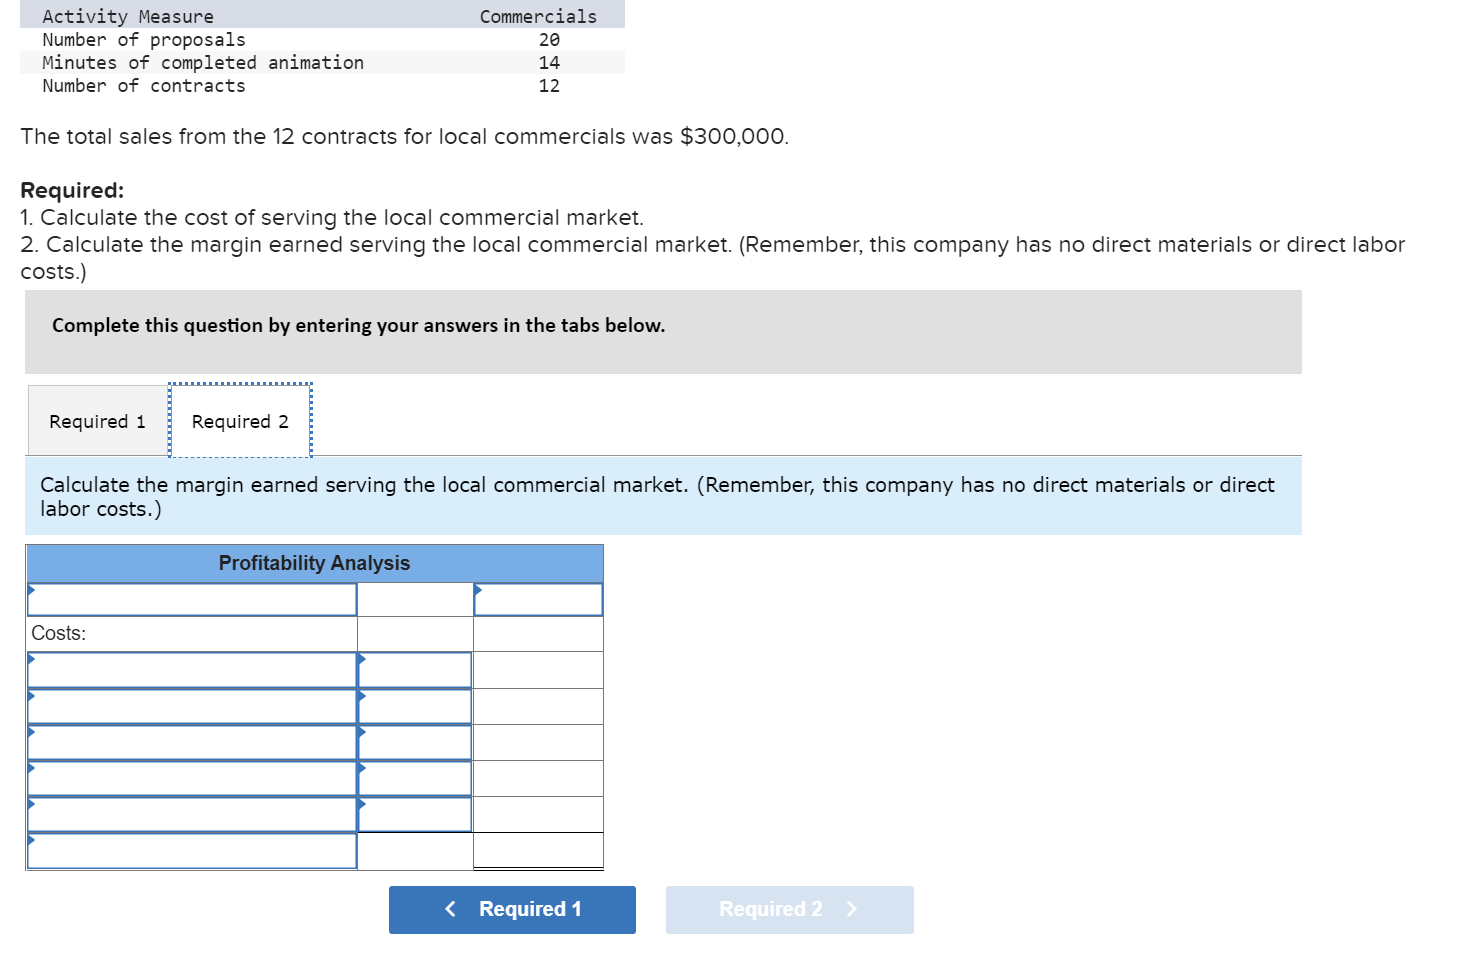The image size is (1457, 968).
Task: Click the greyed-out Required 2 next button
Action: pos(789,909)
